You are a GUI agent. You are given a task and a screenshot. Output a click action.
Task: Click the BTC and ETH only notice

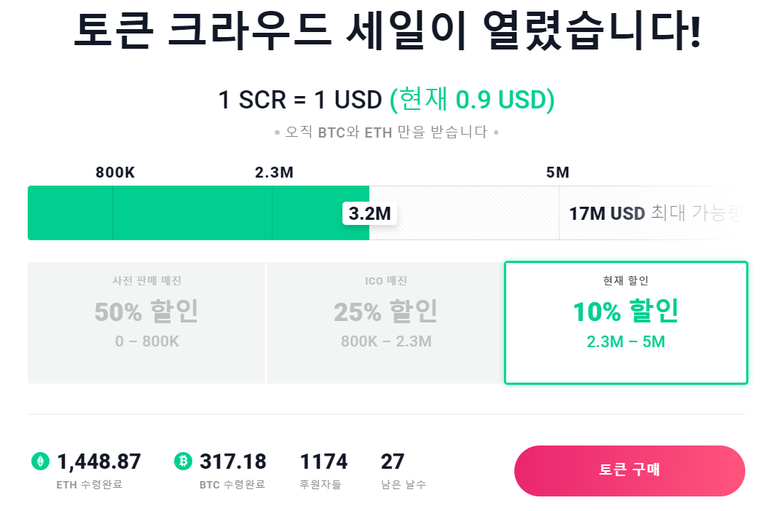[x=386, y=132]
